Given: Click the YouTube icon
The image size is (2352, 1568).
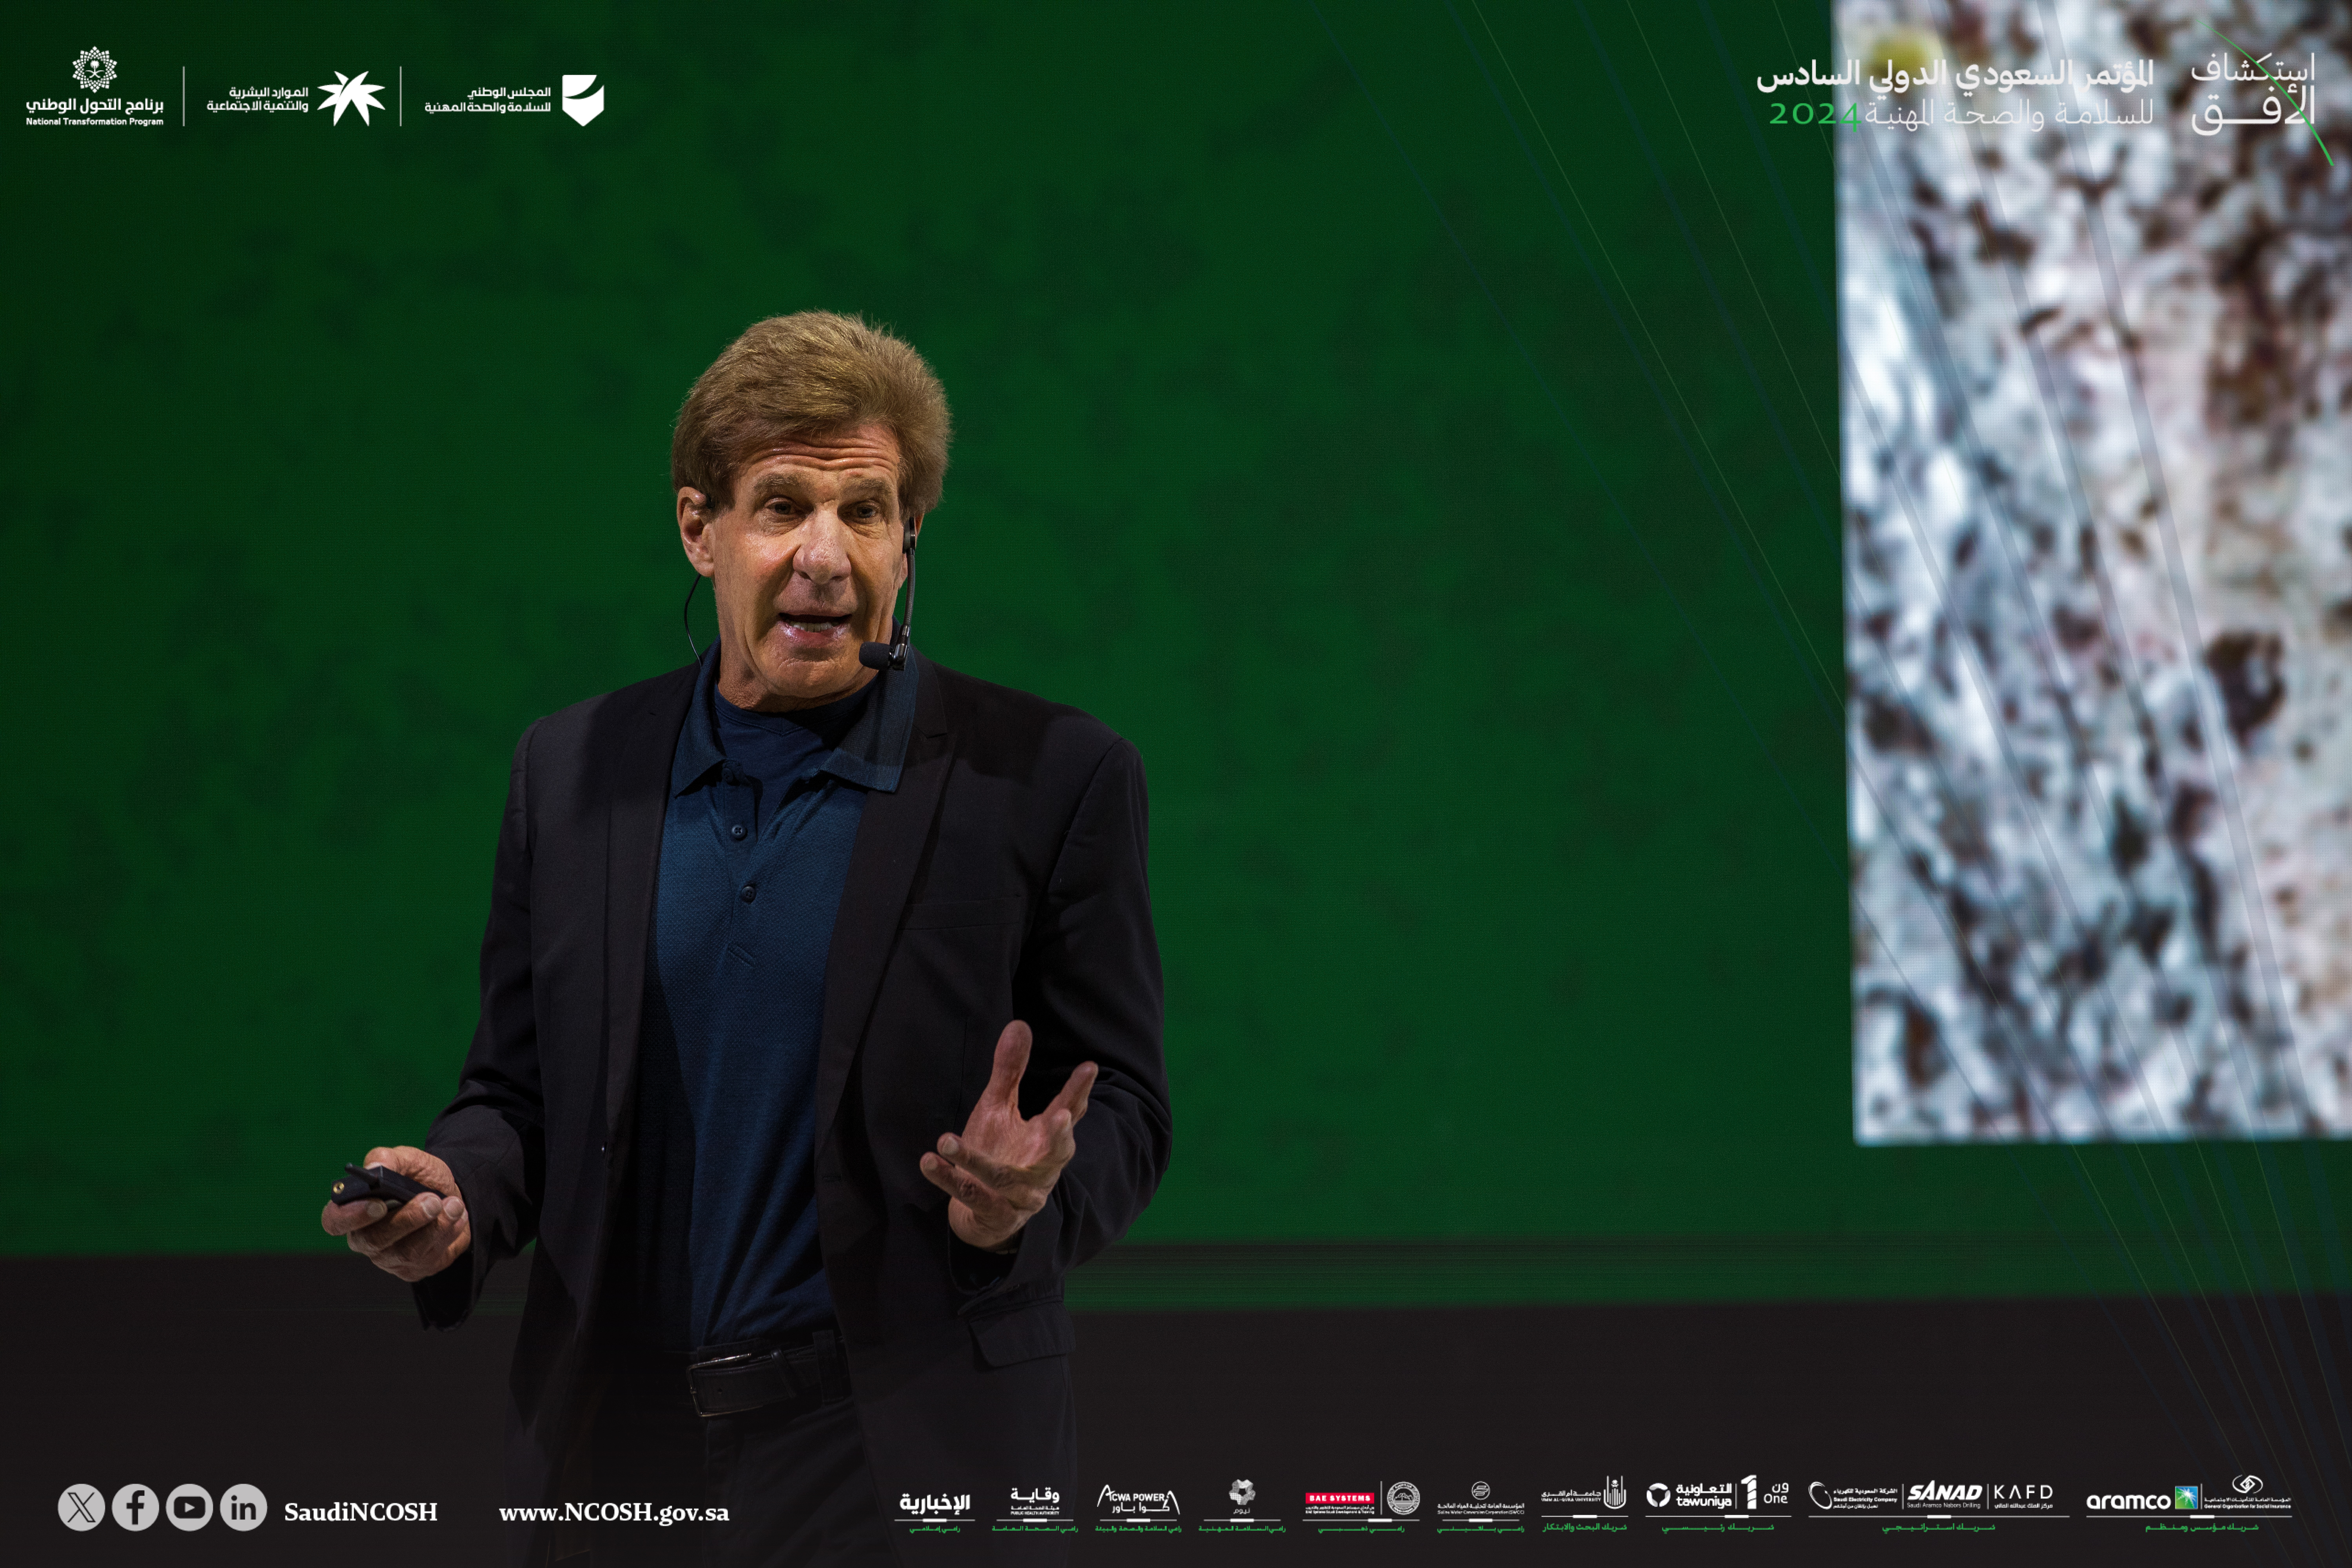Looking at the screenshot, I should [x=189, y=1507].
